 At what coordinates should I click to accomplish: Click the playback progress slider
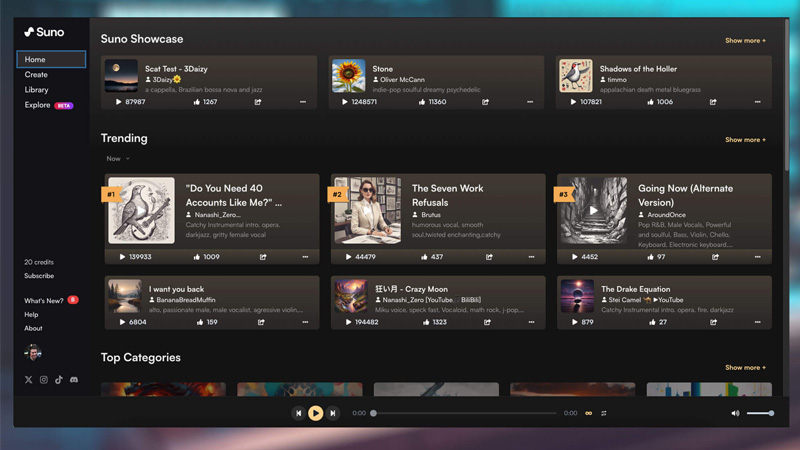click(x=464, y=413)
